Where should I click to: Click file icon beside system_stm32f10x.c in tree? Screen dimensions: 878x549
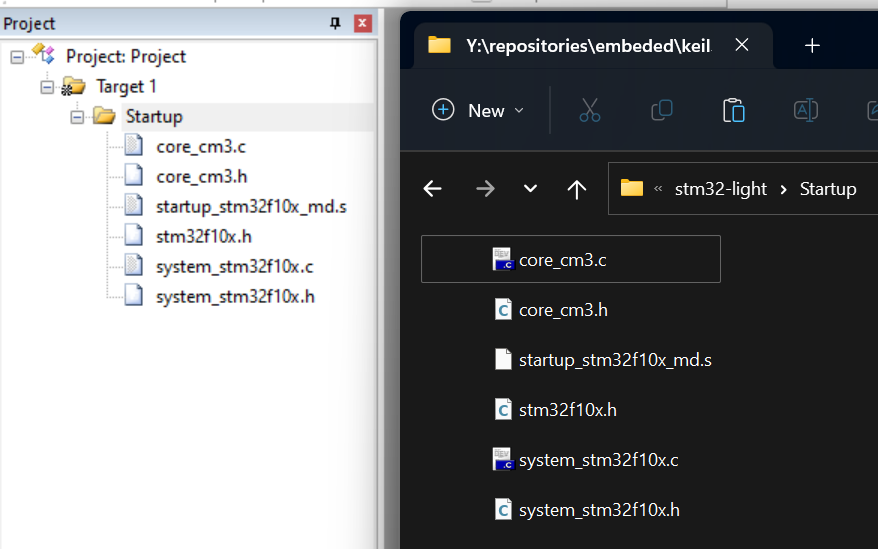[x=133, y=265]
